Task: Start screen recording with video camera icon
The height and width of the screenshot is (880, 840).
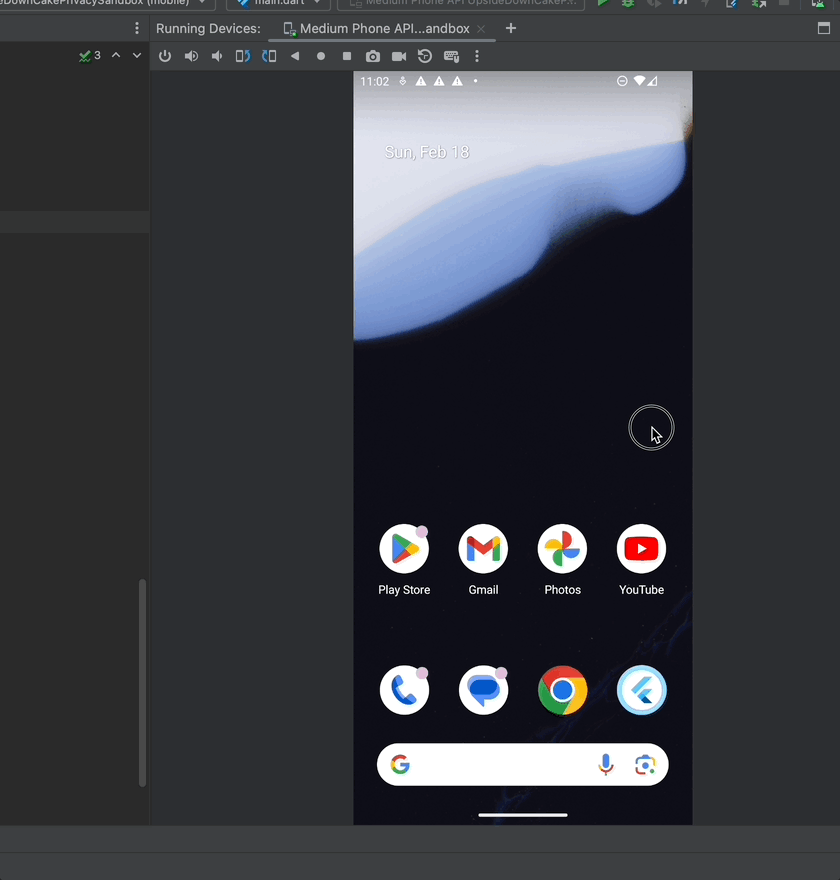Action: [399, 56]
